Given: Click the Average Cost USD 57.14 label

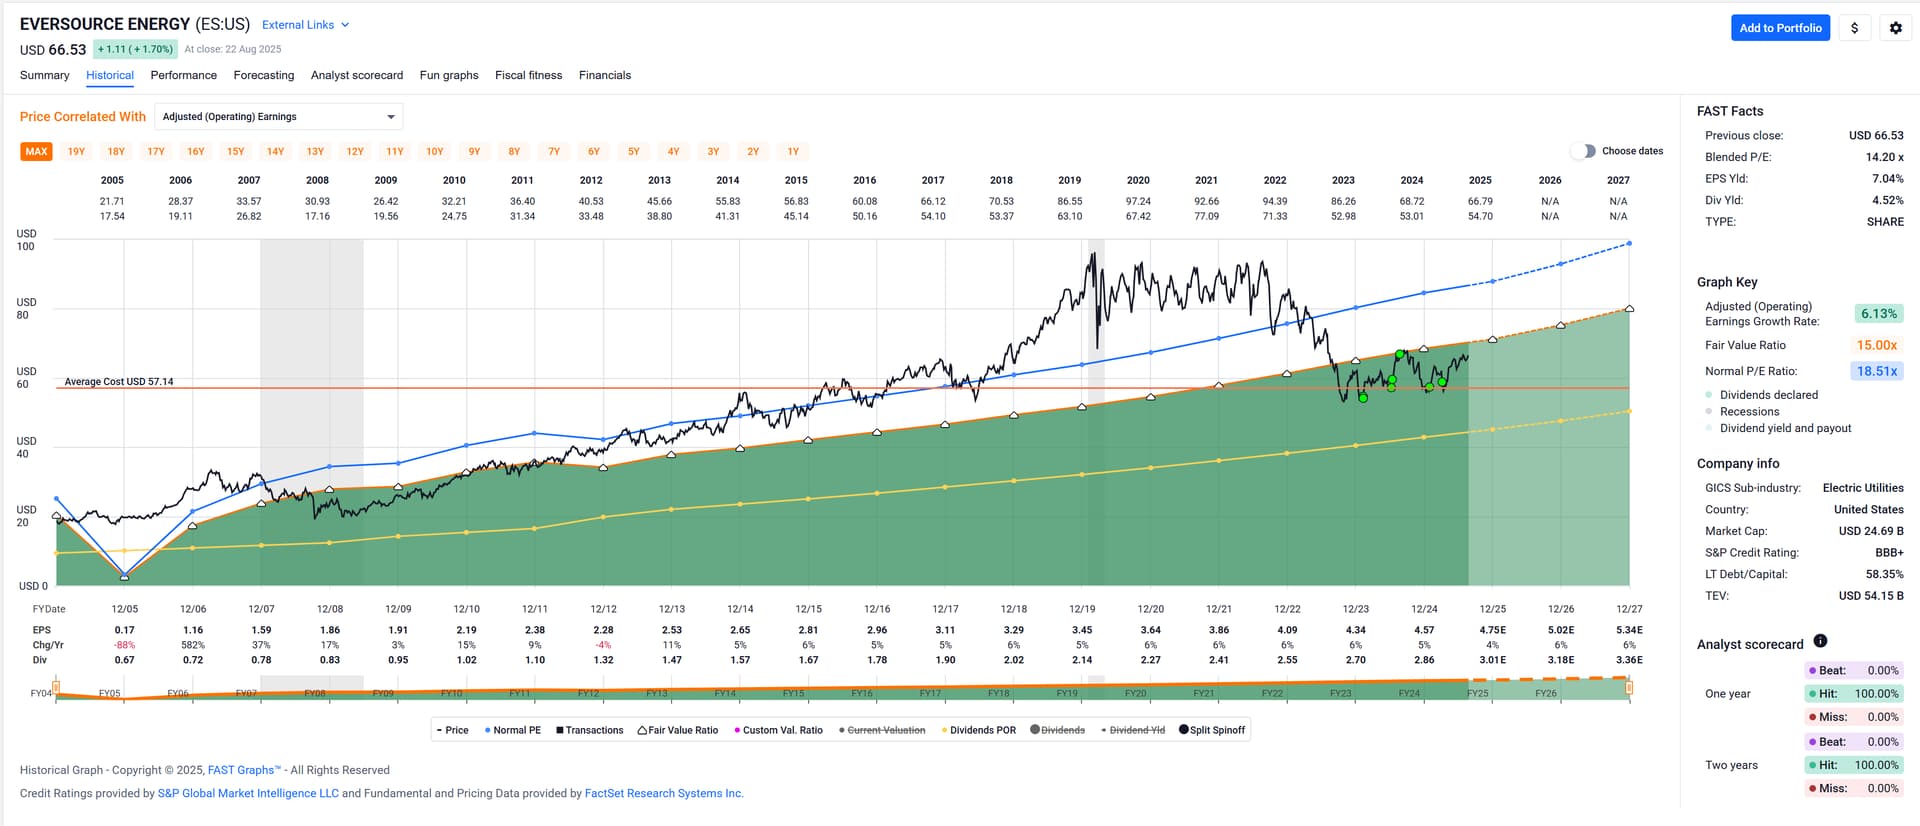Looking at the screenshot, I should click(119, 382).
